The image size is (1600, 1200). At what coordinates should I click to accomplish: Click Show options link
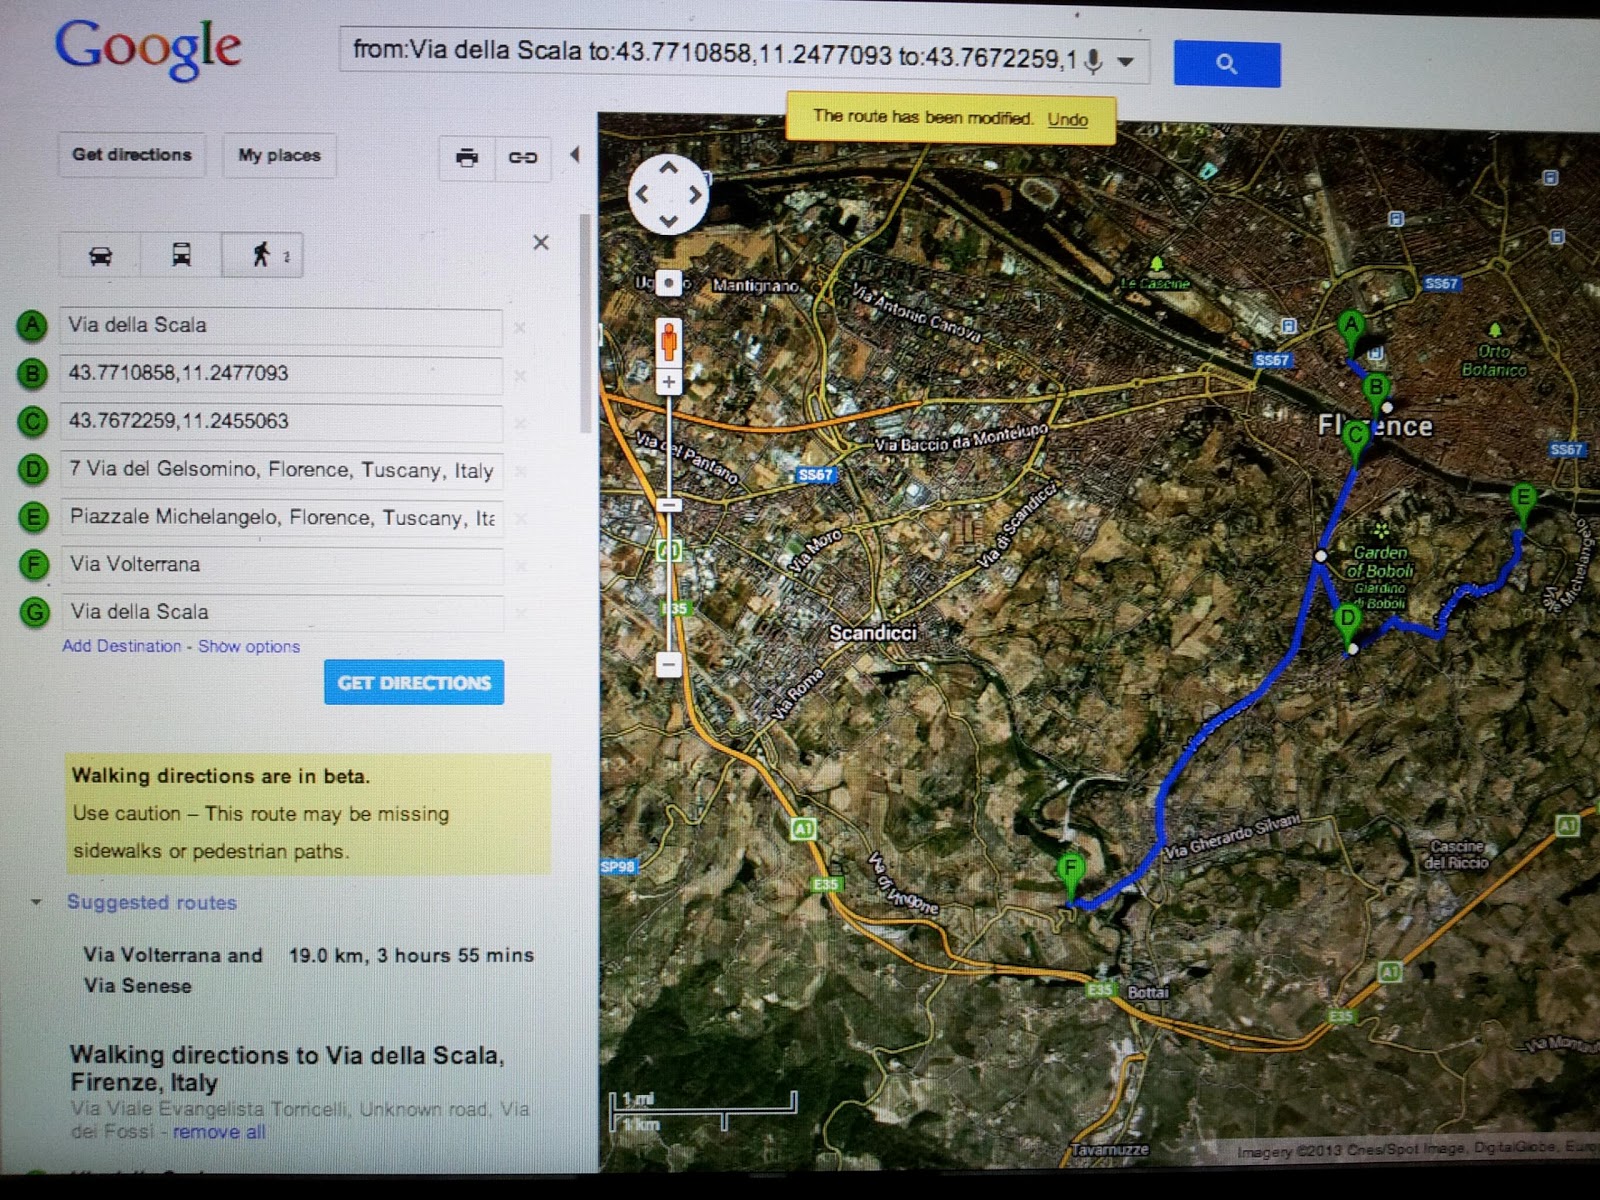[x=249, y=647]
